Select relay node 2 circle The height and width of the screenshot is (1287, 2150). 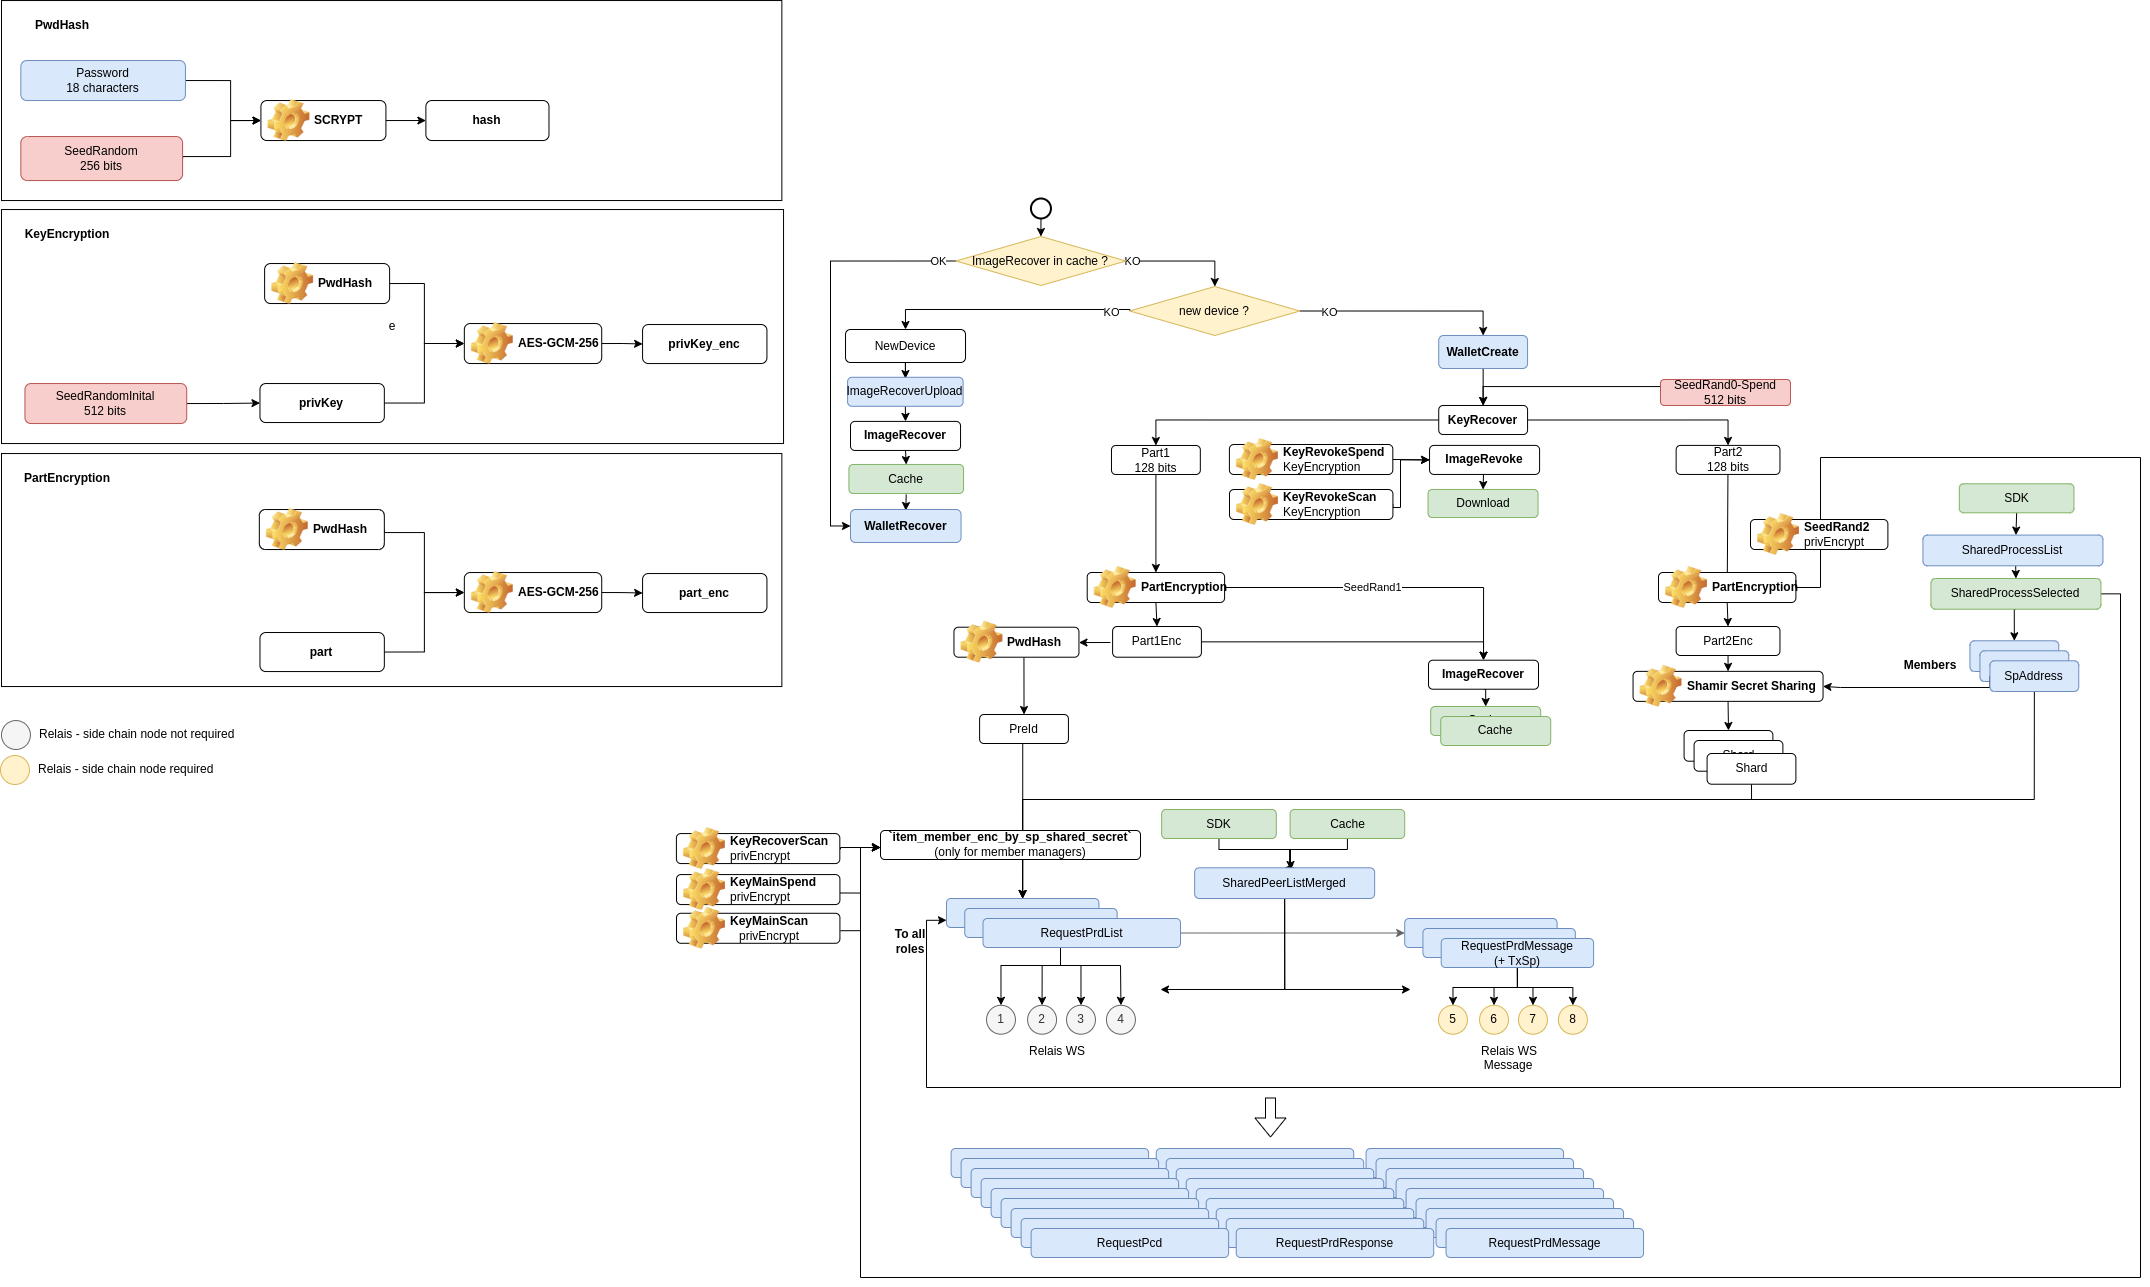(x=1042, y=1020)
